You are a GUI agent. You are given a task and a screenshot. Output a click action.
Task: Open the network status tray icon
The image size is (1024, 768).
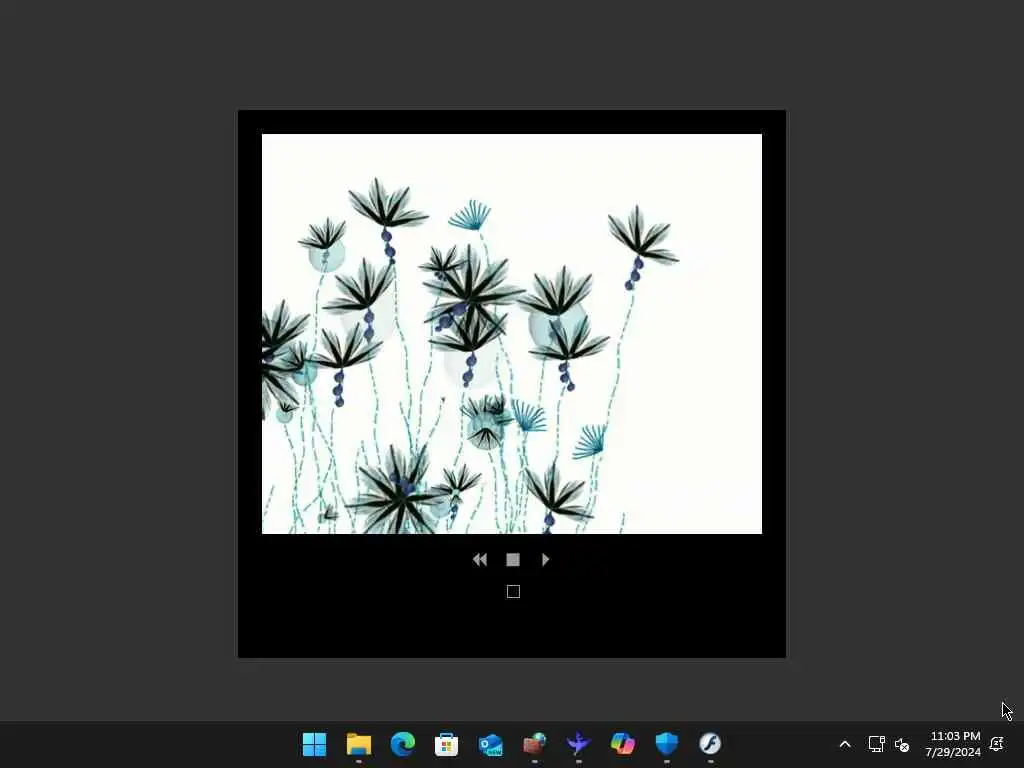coord(876,744)
